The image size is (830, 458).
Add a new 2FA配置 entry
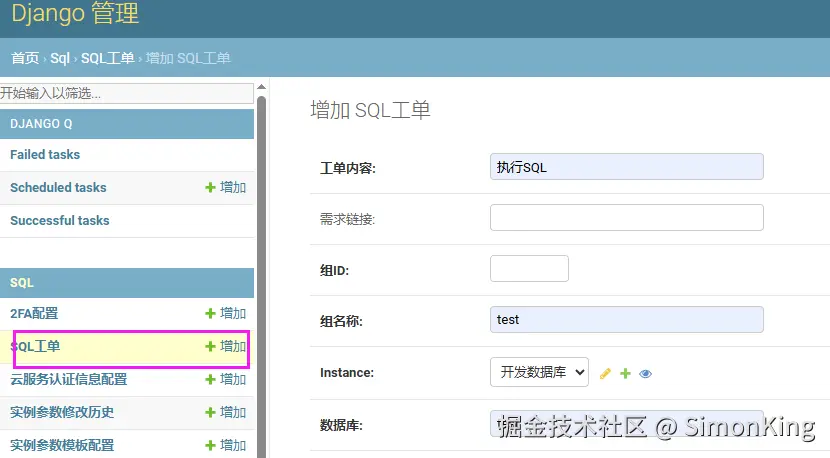coord(225,313)
